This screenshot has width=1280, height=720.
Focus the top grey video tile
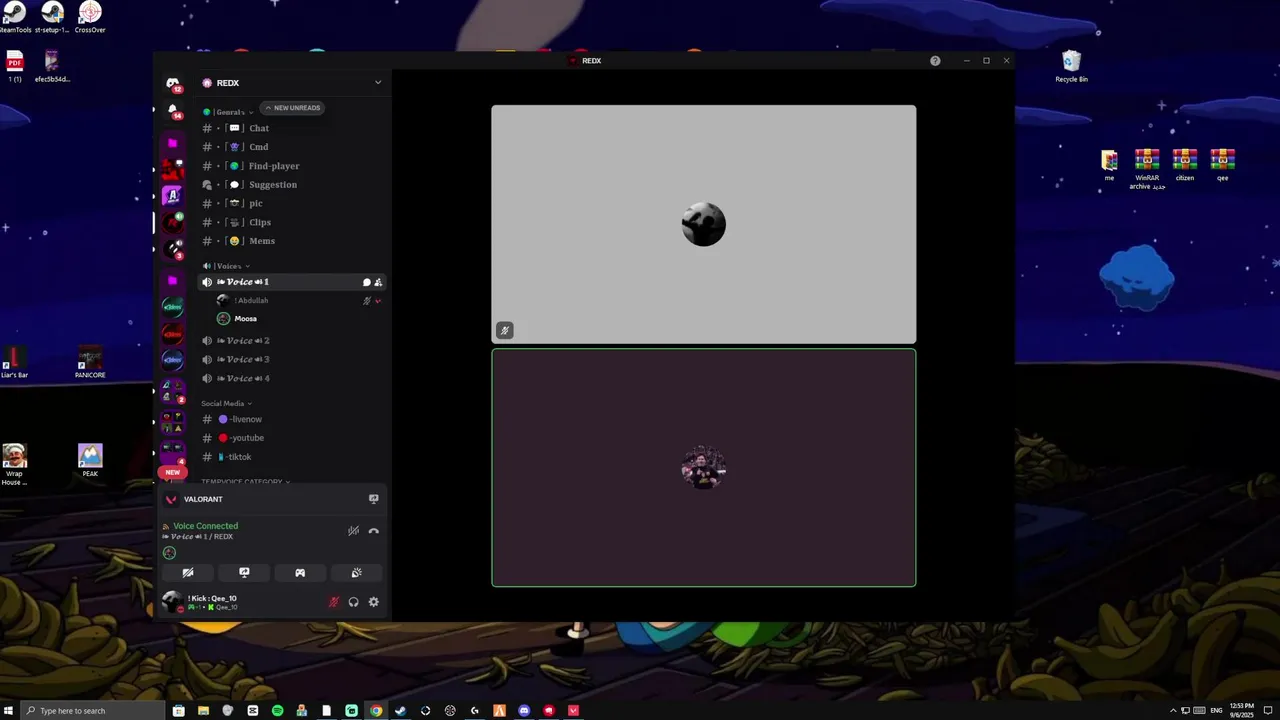pos(703,224)
